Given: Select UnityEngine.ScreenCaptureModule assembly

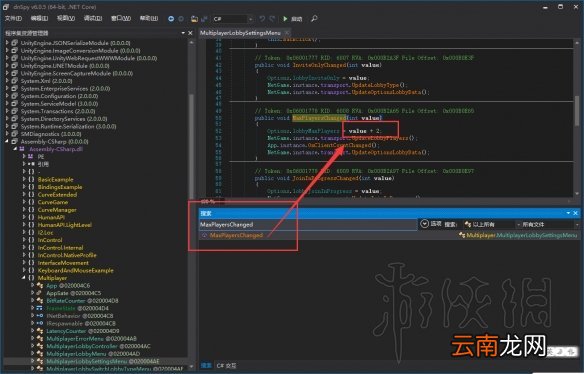Looking at the screenshot, I should click(77, 73).
